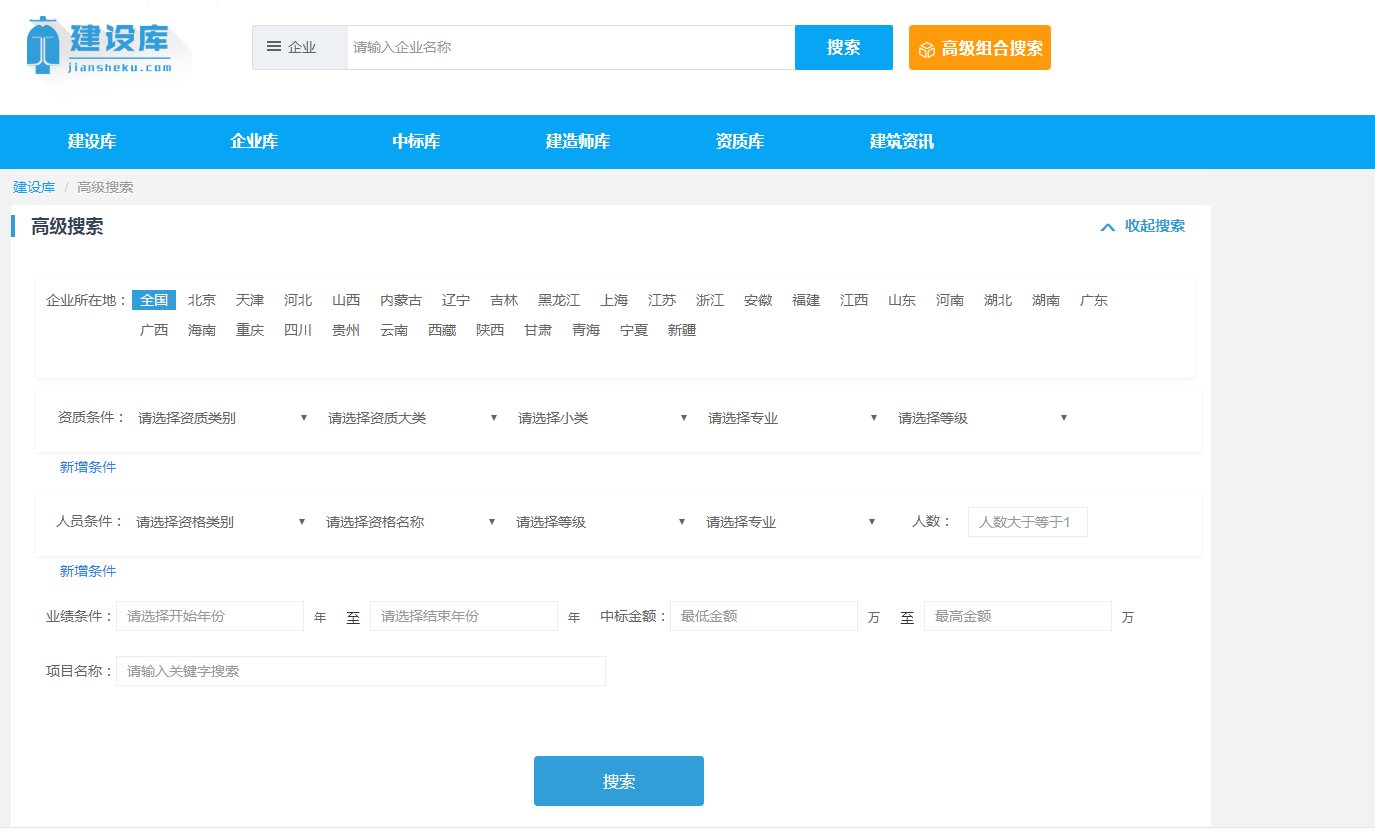Select 四川 region
Screen dimensions: 1375x830
tap(298, 330)
